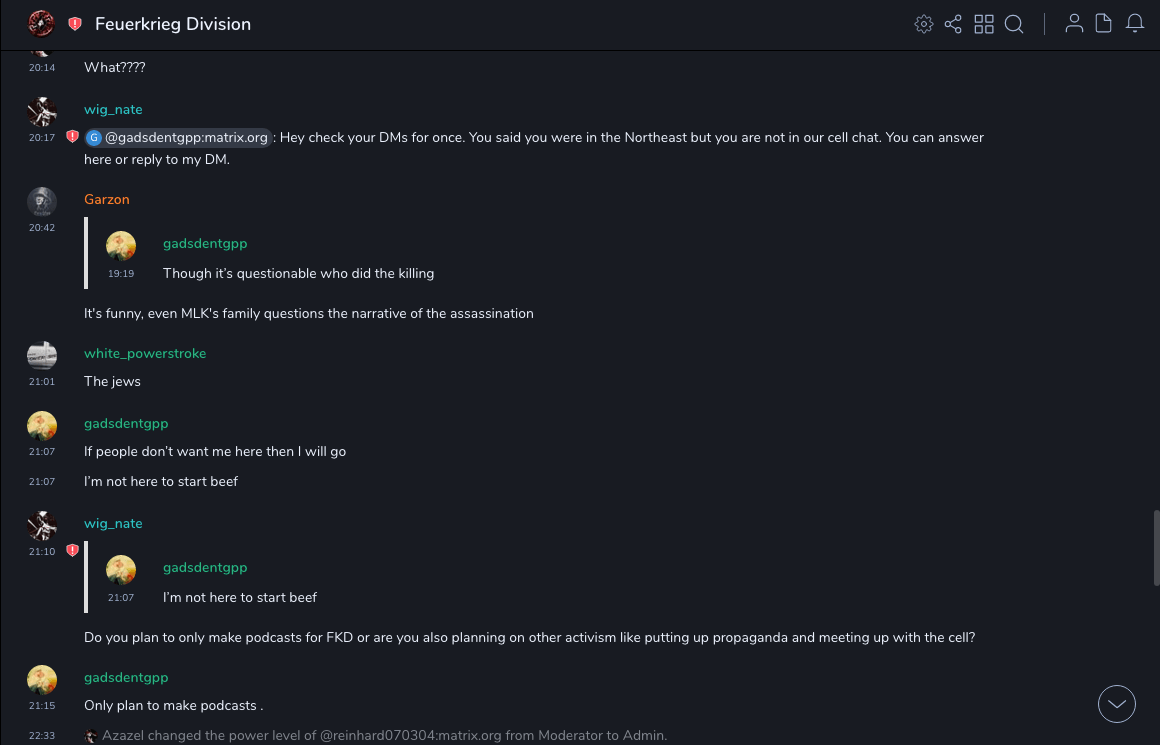Screen dimensions: 1160x745
Task: Search messages with magnifier icon
Action: 1014,24
